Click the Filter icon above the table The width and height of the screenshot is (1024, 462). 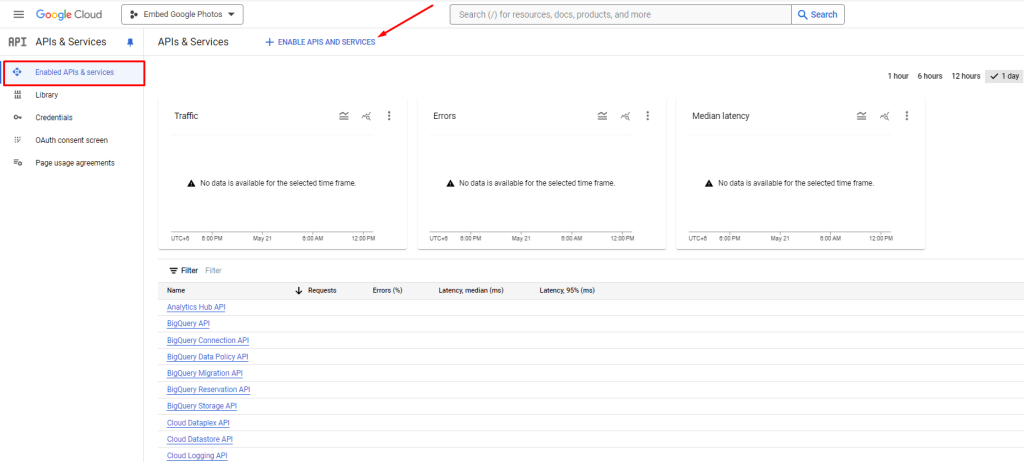[174, 270]
